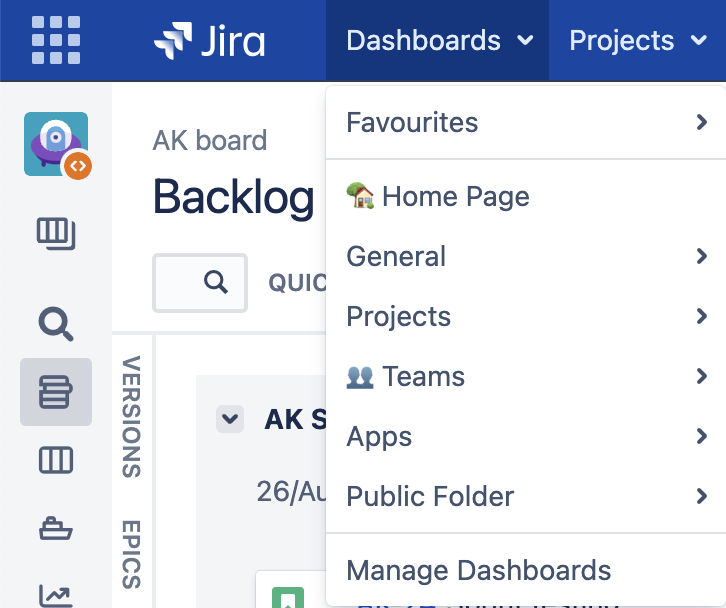Open the VERSIONS side panel tab
This screenshot has width=726, height=608.
click(x=132, y=416)
